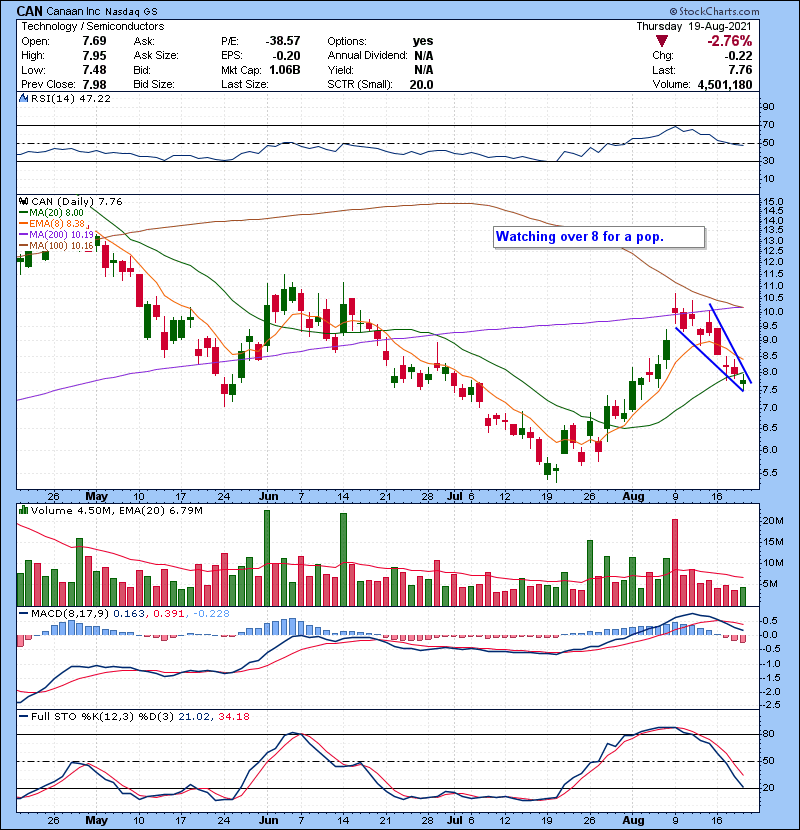Click the Volume value 4,501,180

pos(725,85)
